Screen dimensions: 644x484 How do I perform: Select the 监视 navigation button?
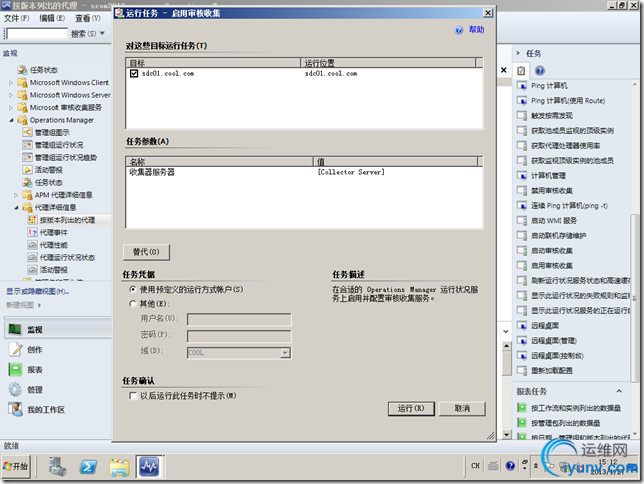coord(58,330)
